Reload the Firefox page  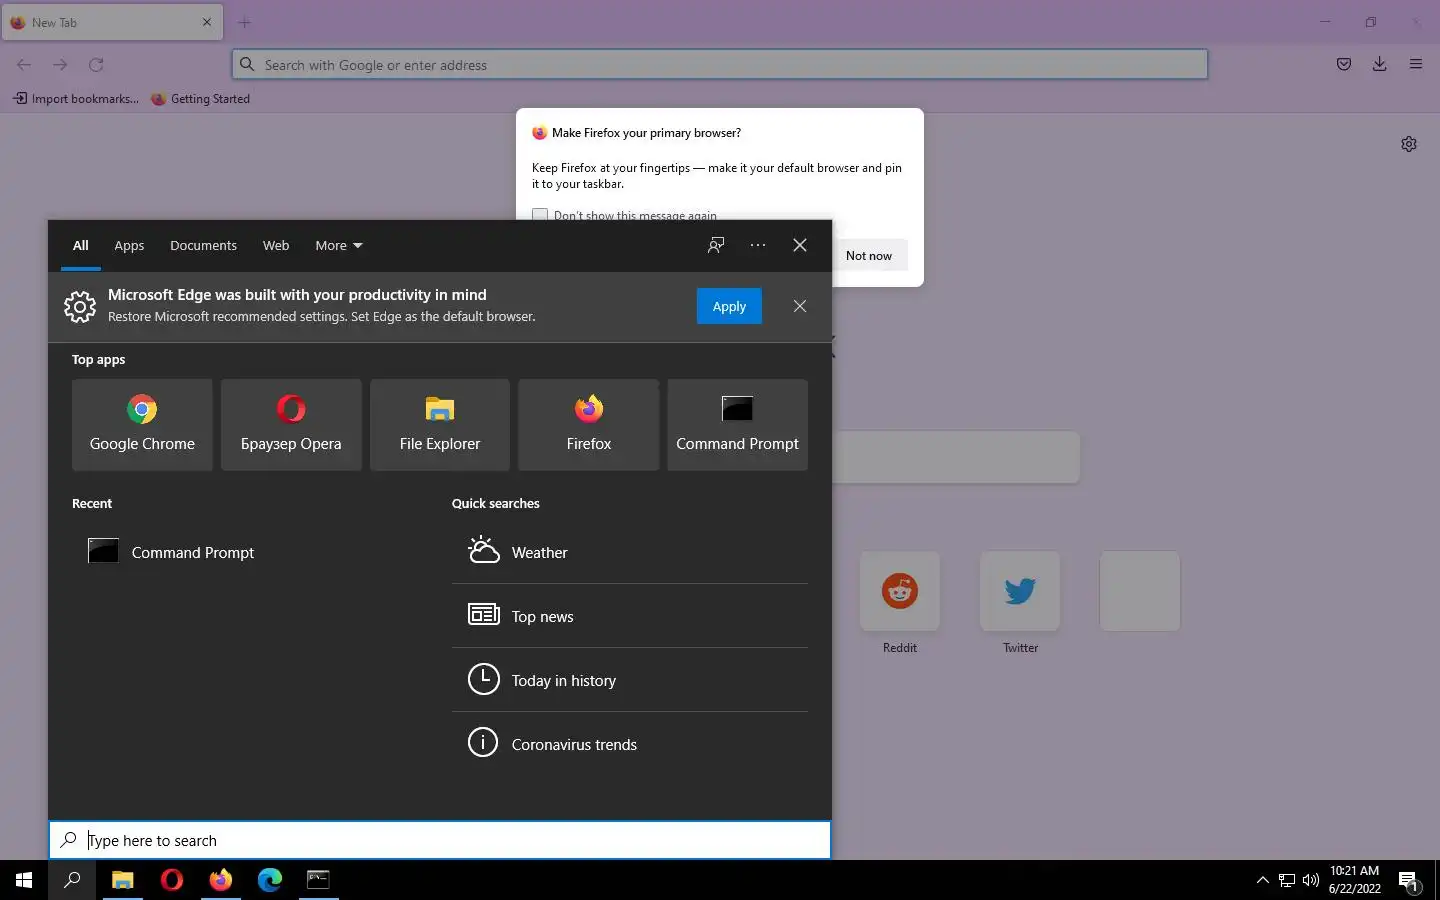(96, 65)
